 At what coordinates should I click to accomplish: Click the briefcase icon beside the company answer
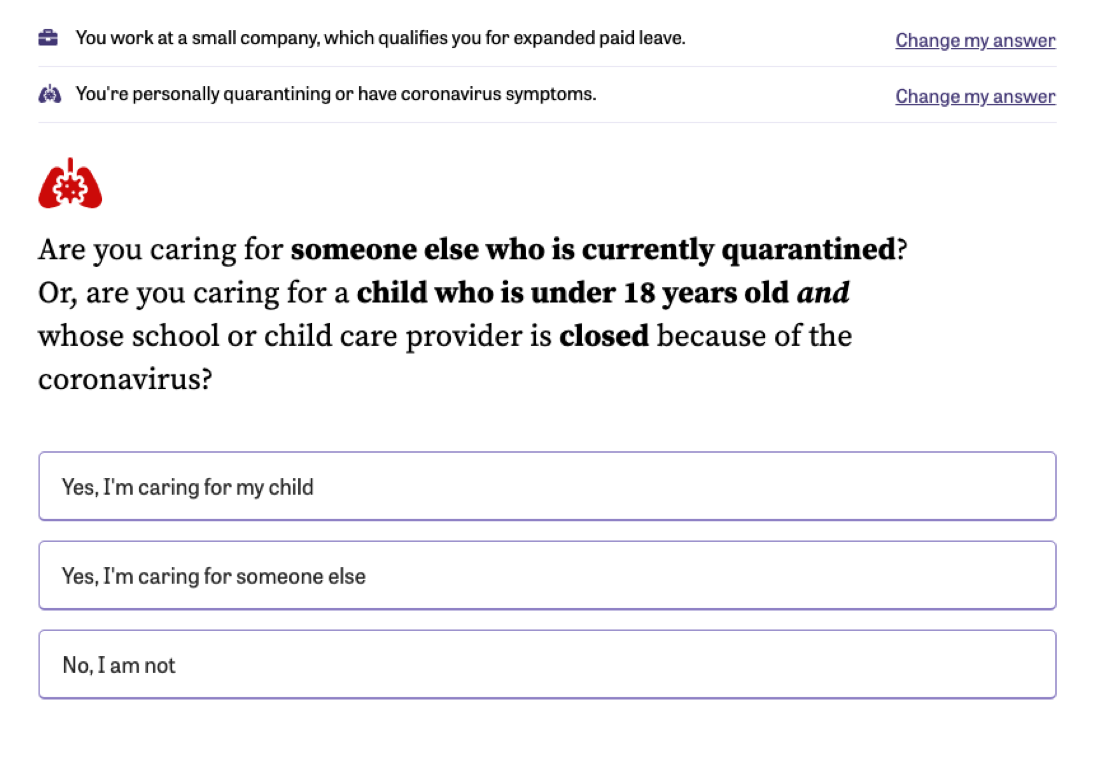click(x=48, y=37)
